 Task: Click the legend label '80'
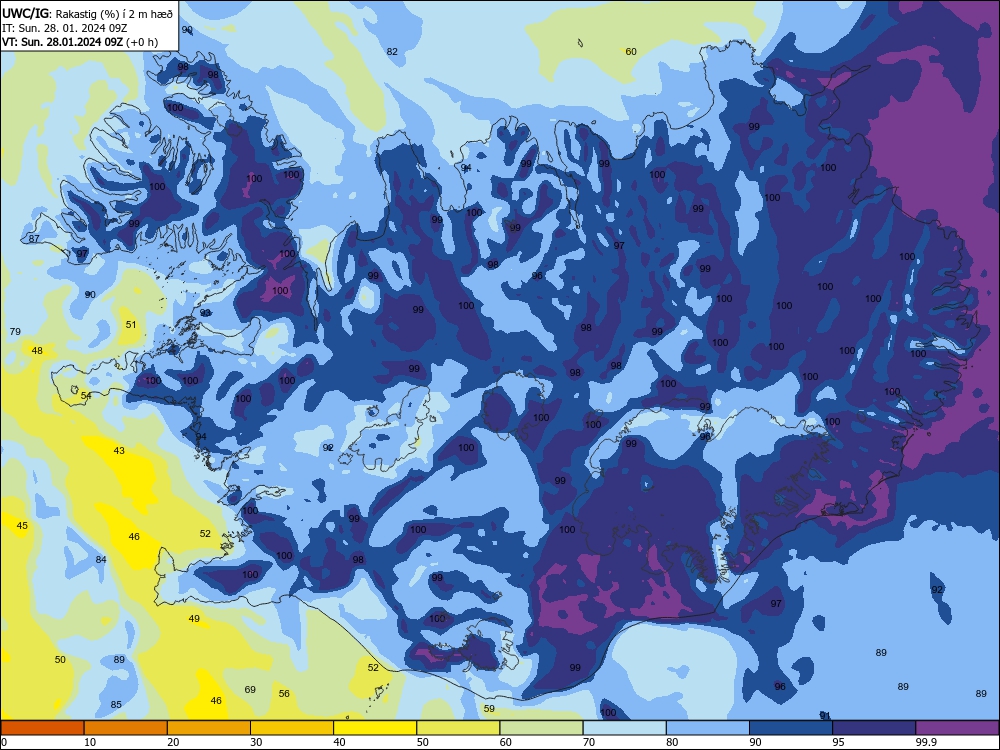coord(672,742)
